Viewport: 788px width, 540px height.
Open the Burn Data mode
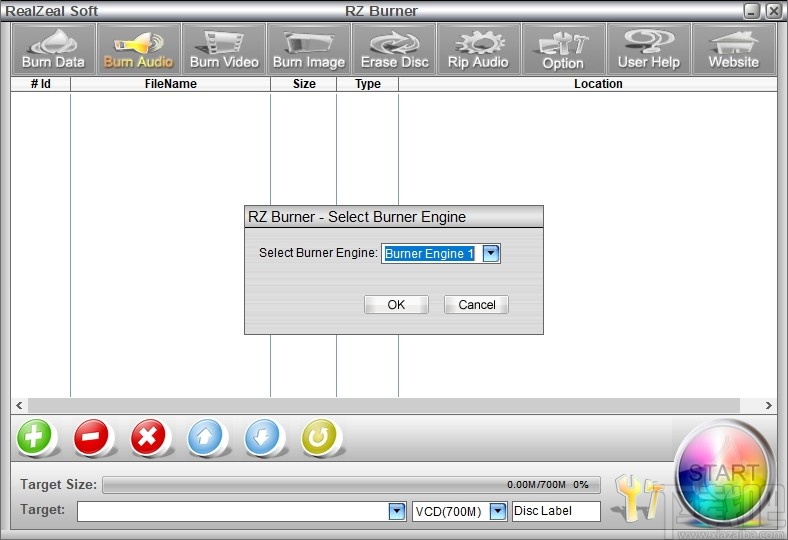click(53, 49)
